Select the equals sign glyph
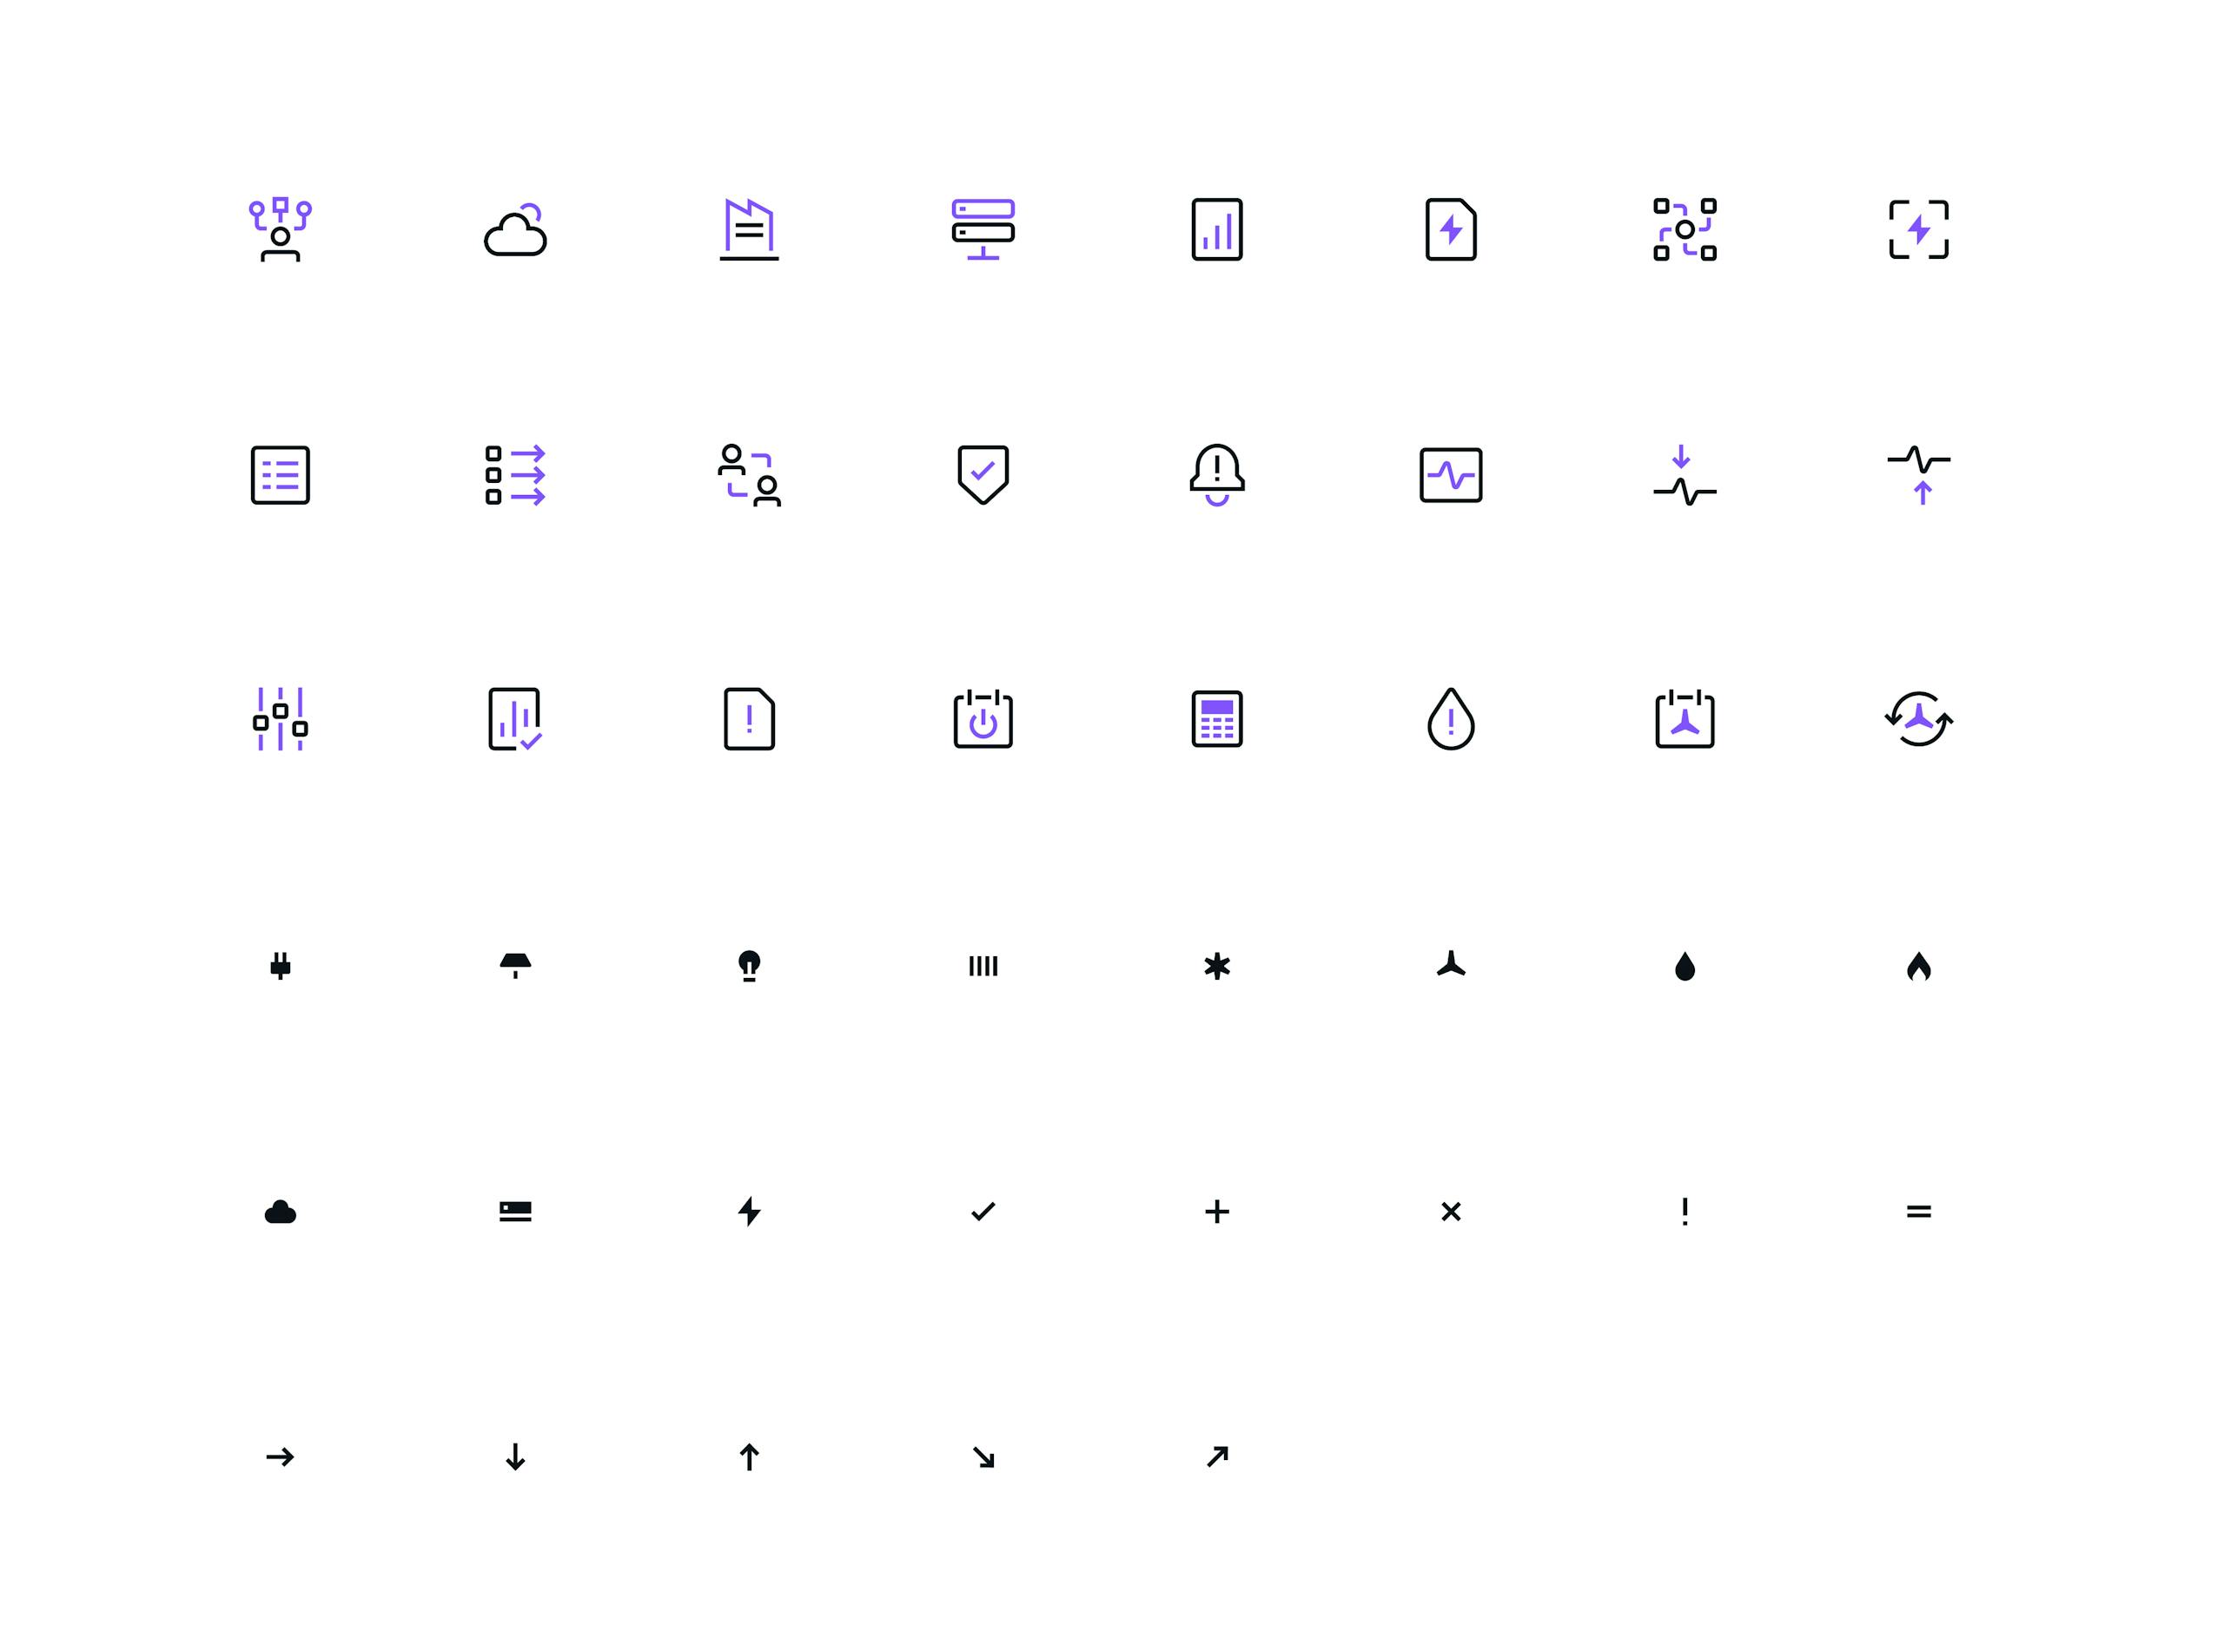Screen dimensions: 2224x1652 tap(1919, 1212)
